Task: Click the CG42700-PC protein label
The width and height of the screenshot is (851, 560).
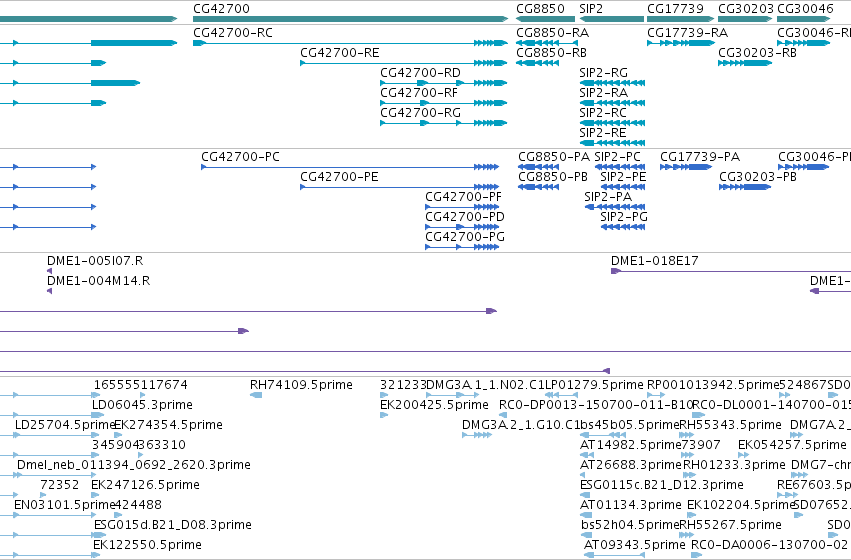Action: click(x=240, y=157)
